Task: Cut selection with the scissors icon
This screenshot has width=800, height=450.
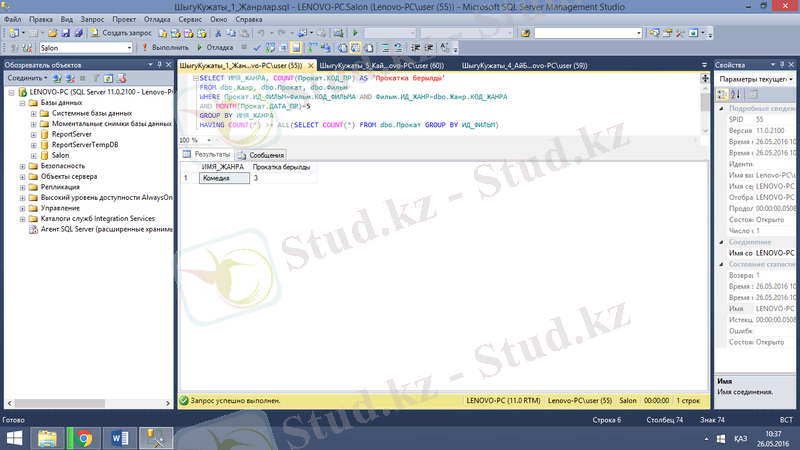Action: click(218, 33)
